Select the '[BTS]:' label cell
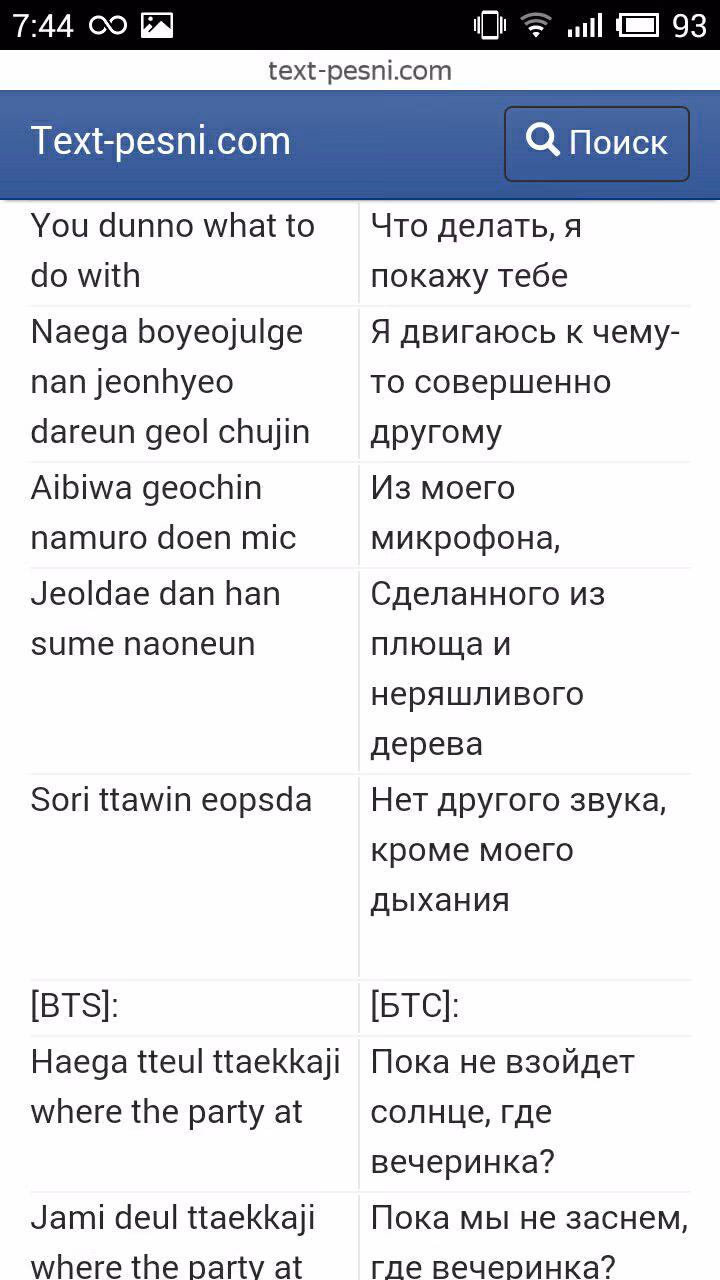Image resolution: width=720 pixels, height=1280 pixels. (75, 1006)
